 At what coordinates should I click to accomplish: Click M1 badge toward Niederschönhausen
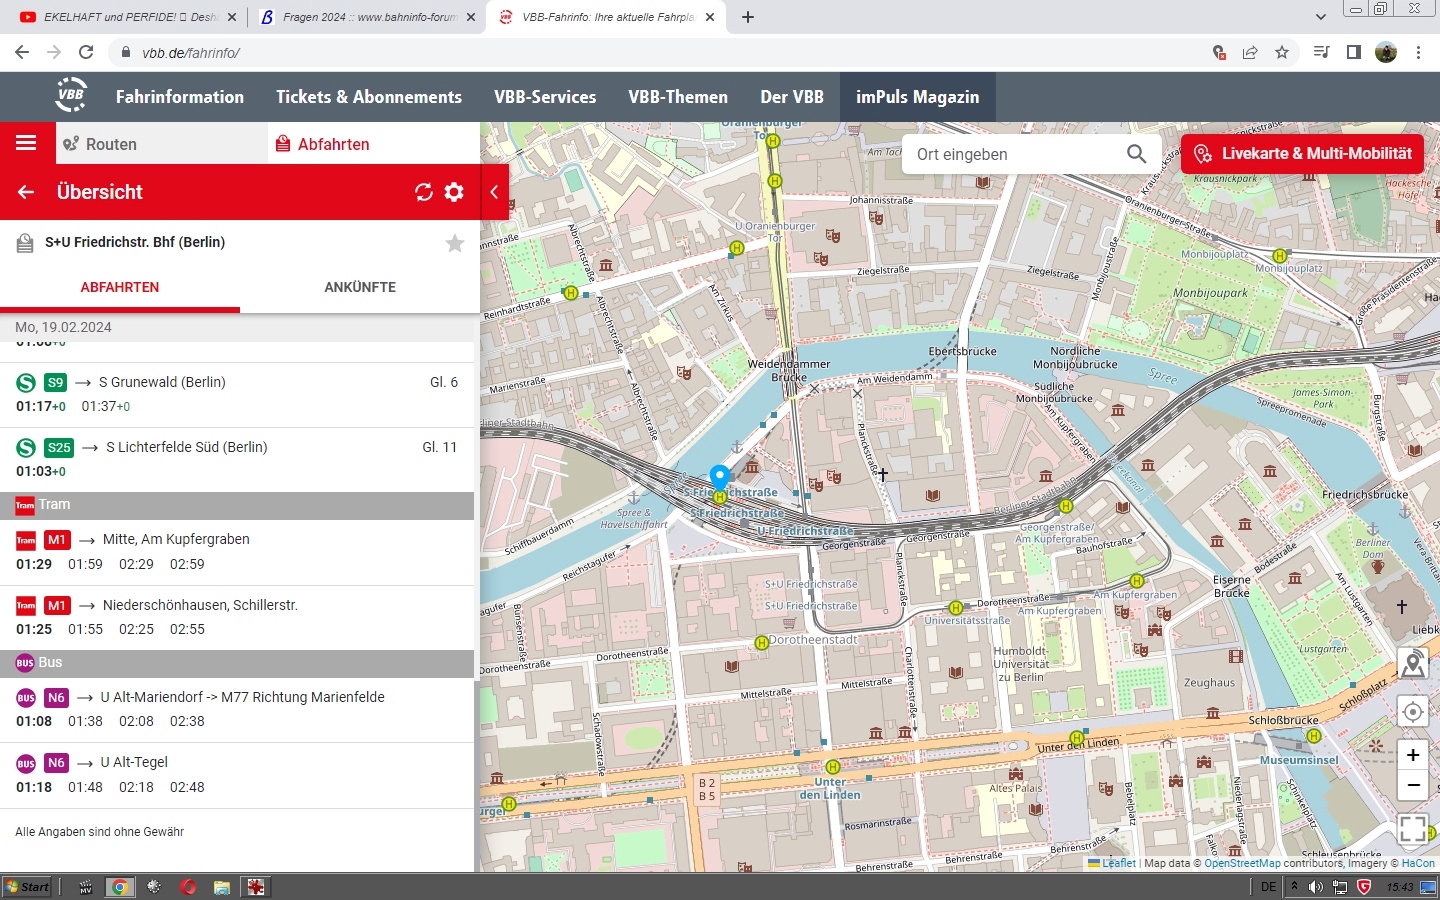57,605
